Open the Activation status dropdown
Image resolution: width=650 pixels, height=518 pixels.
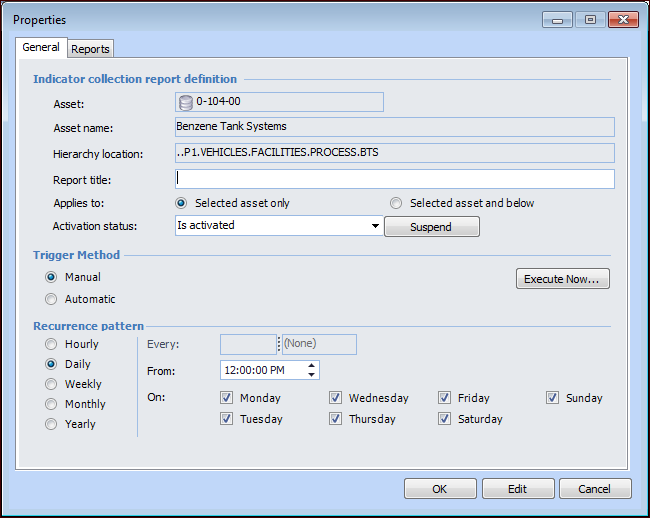click(376, 226)
